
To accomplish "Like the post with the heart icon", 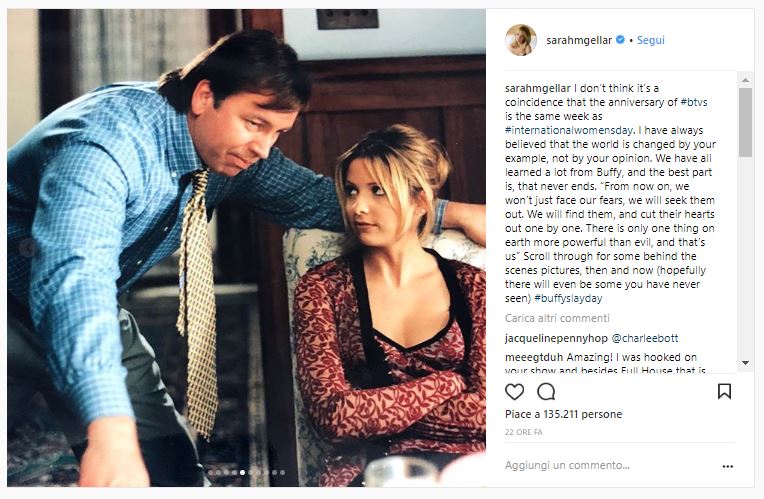I will [x=514, y=391].
